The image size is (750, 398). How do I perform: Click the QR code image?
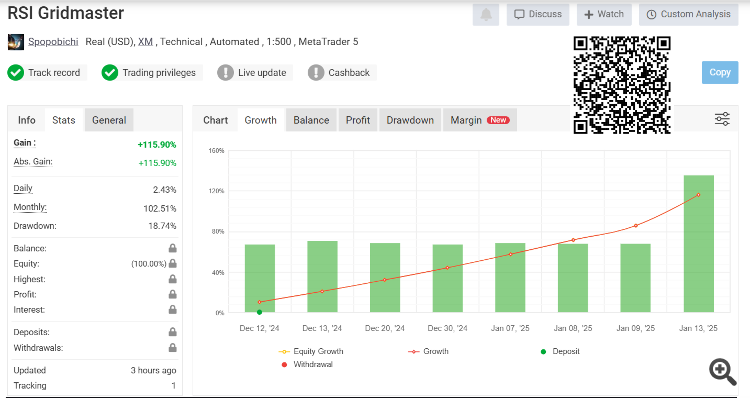[x=622, y=85]
